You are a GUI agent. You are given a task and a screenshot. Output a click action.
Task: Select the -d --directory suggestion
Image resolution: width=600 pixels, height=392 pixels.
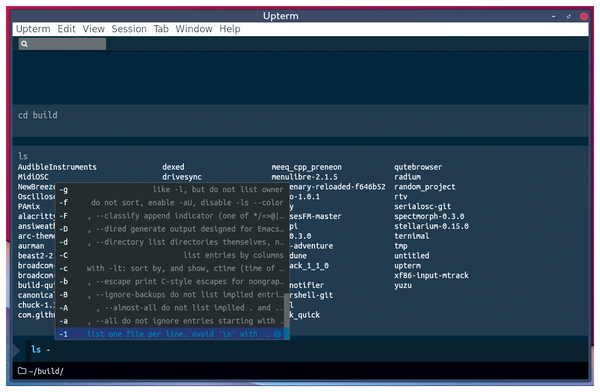pos(172,242)
